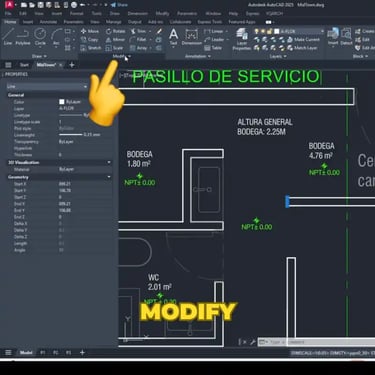Click the Leader tool

tap(214, 39)
